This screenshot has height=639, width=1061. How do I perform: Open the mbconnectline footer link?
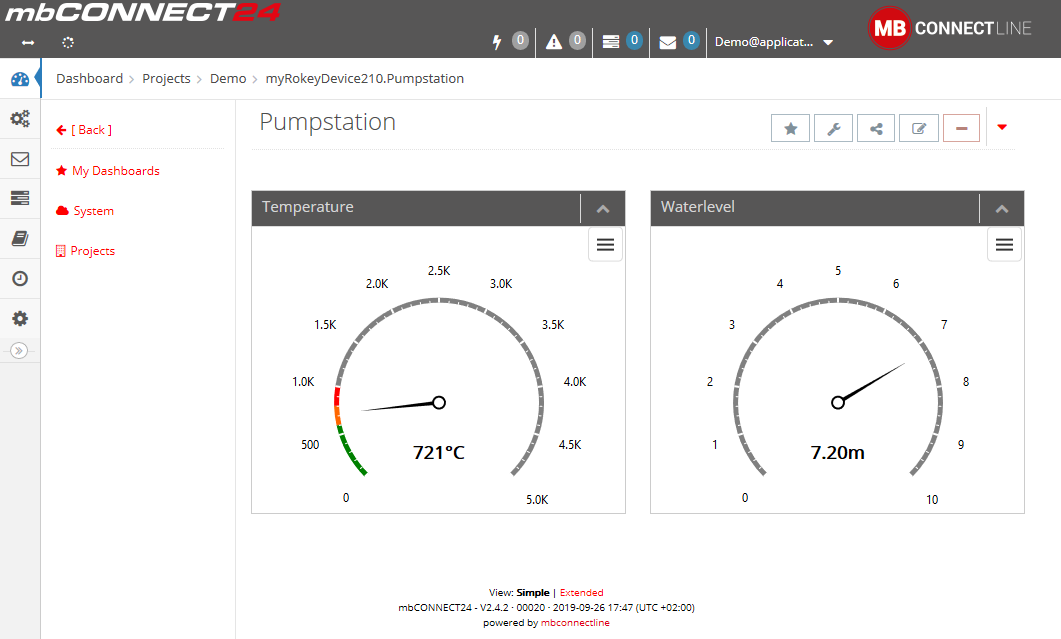tap(575, 623)
